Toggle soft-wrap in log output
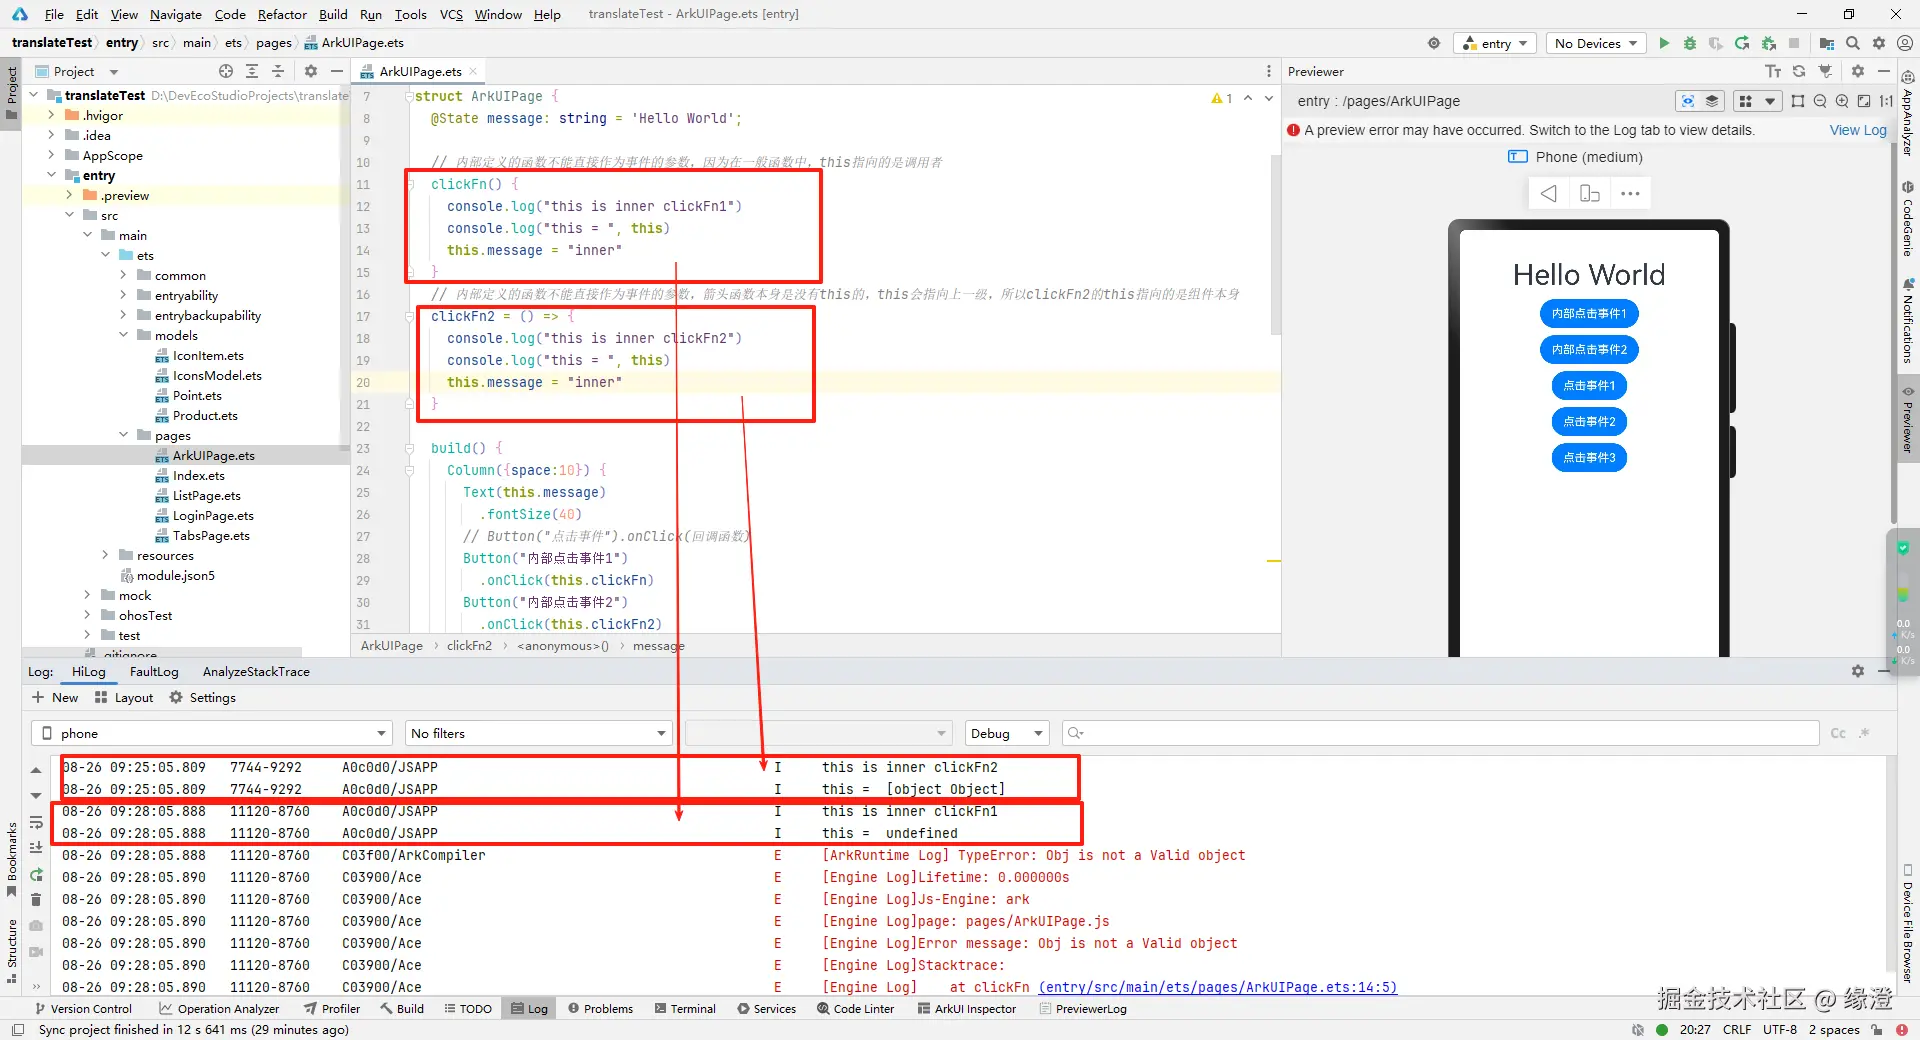1920x1040 pixels. 36,822
